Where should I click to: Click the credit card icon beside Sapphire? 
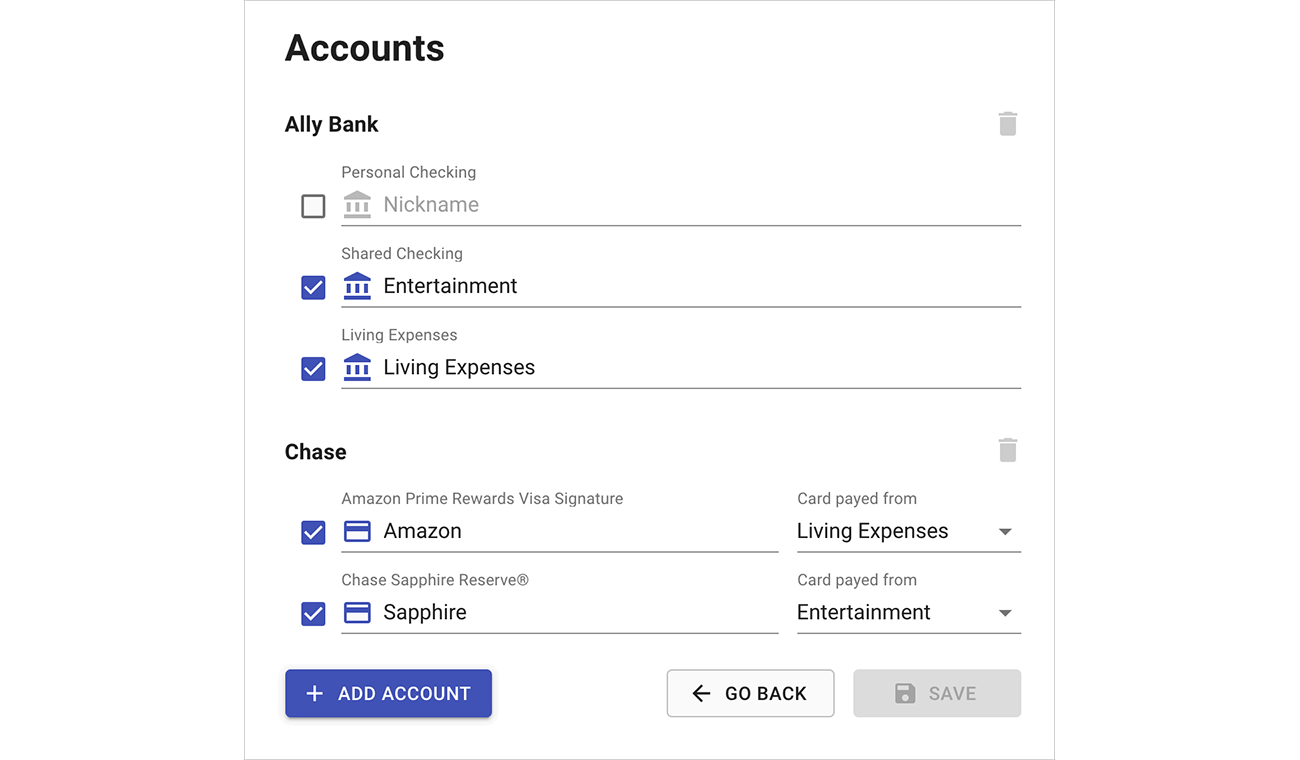357,612
